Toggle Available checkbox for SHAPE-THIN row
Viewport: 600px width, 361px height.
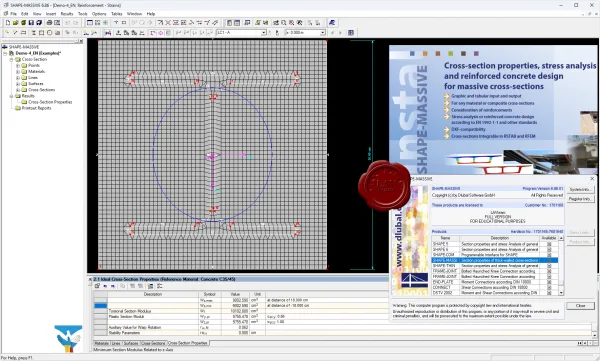coord(549,265)
